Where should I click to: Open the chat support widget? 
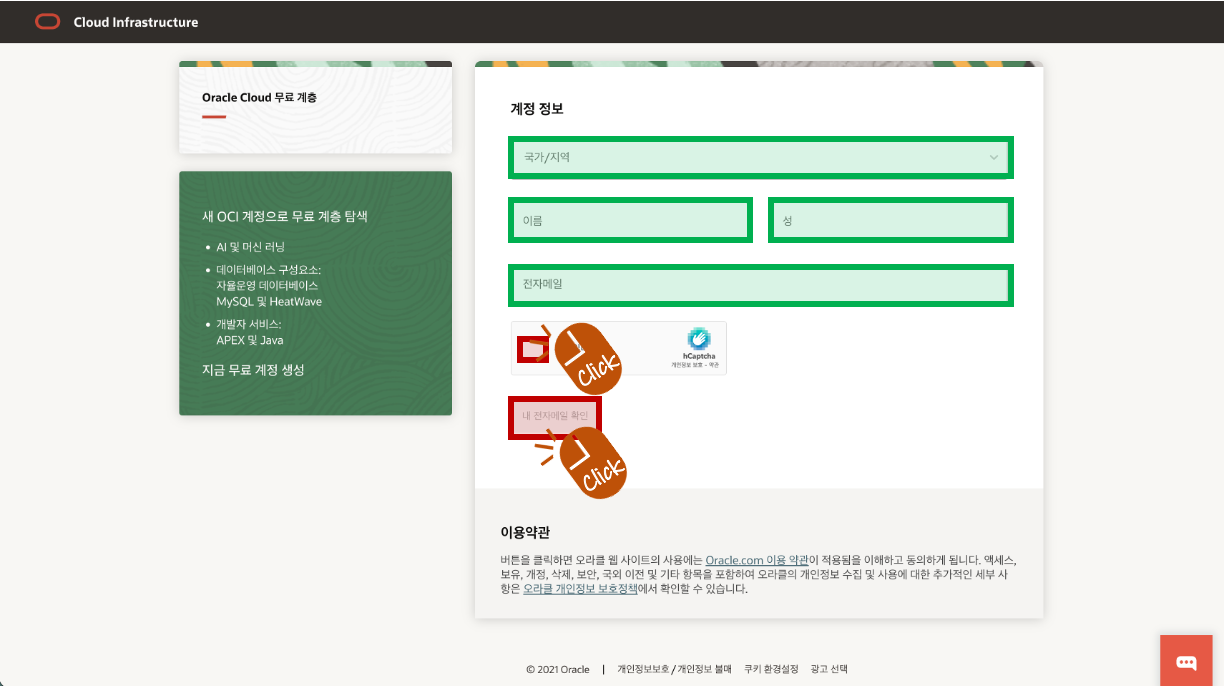point(1186,660)
